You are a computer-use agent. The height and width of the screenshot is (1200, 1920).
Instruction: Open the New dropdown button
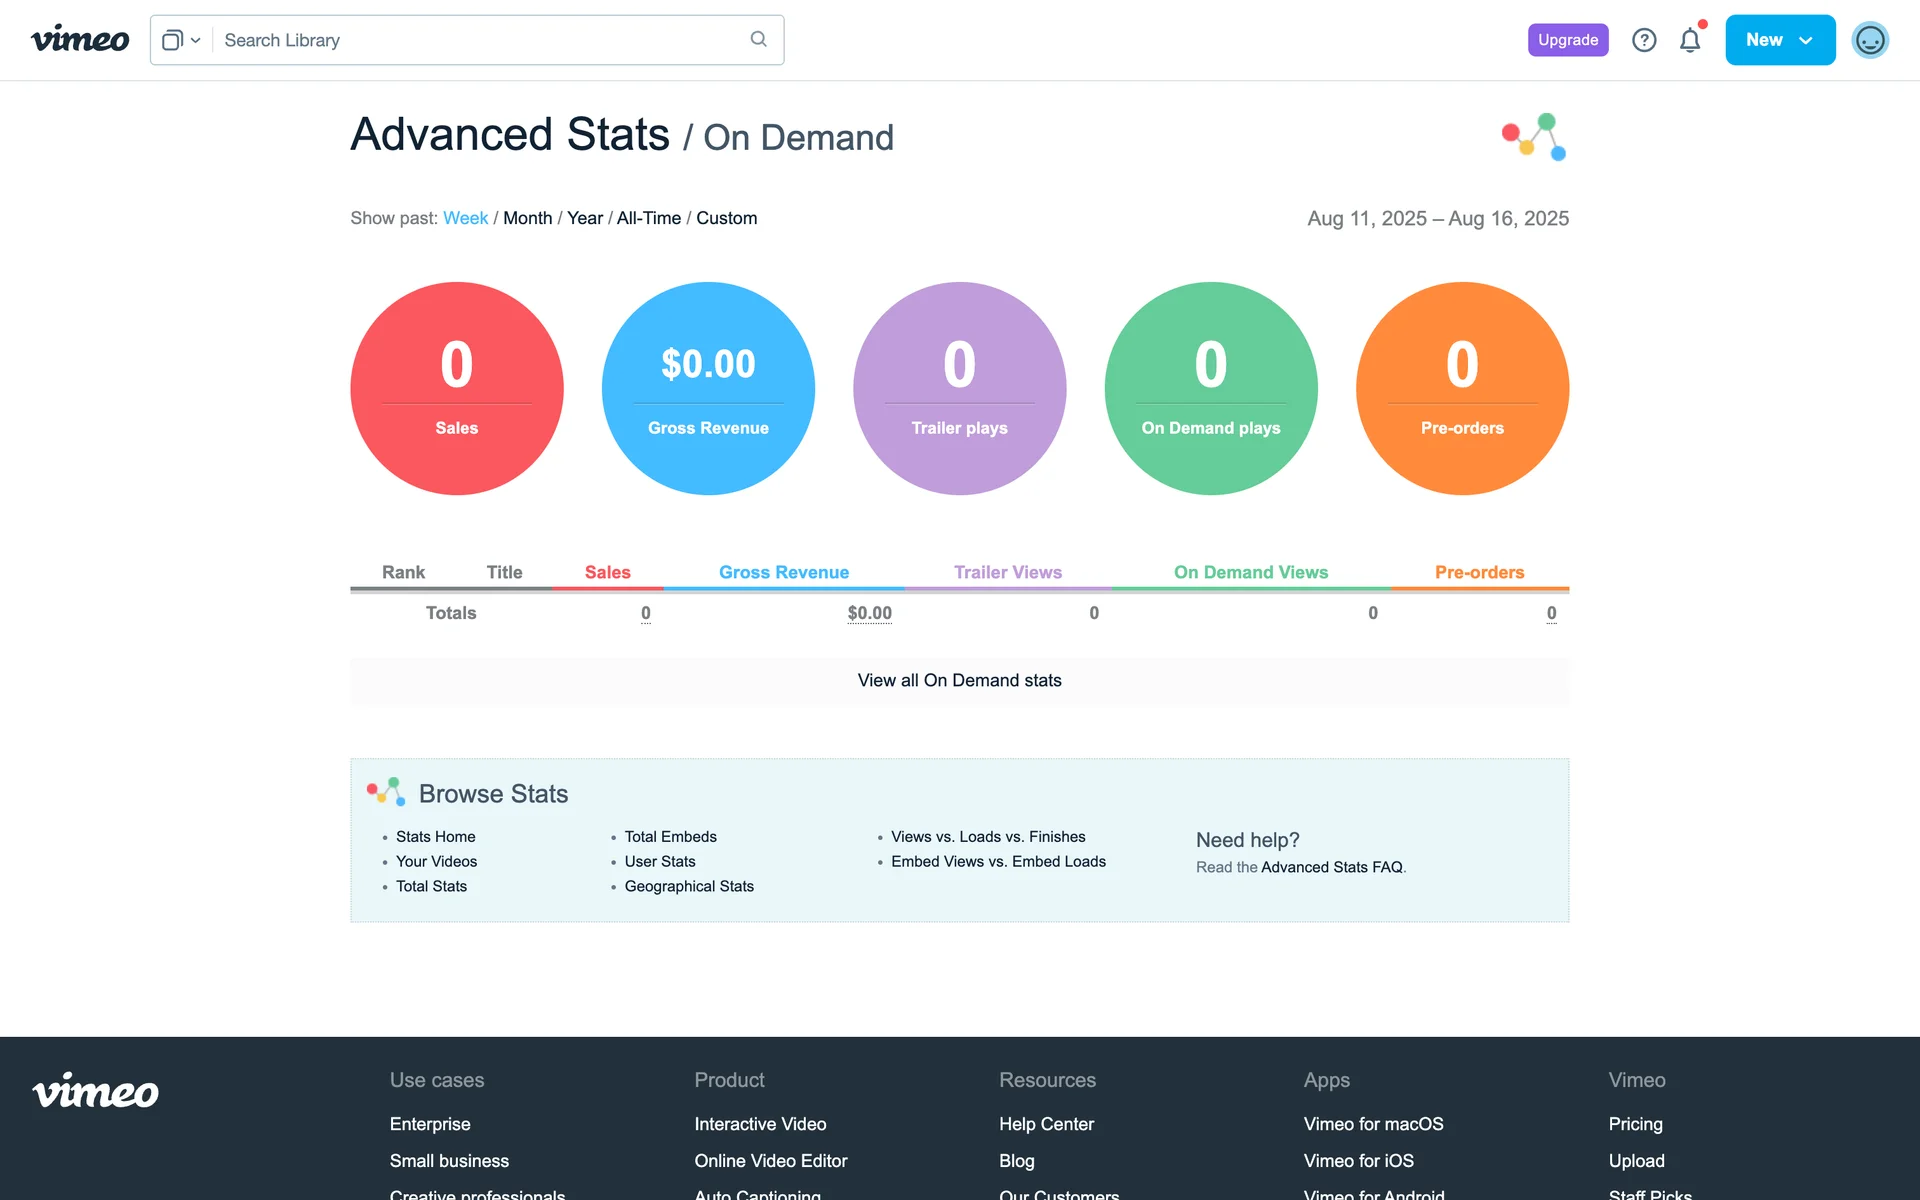click(x=1779, y=40)
